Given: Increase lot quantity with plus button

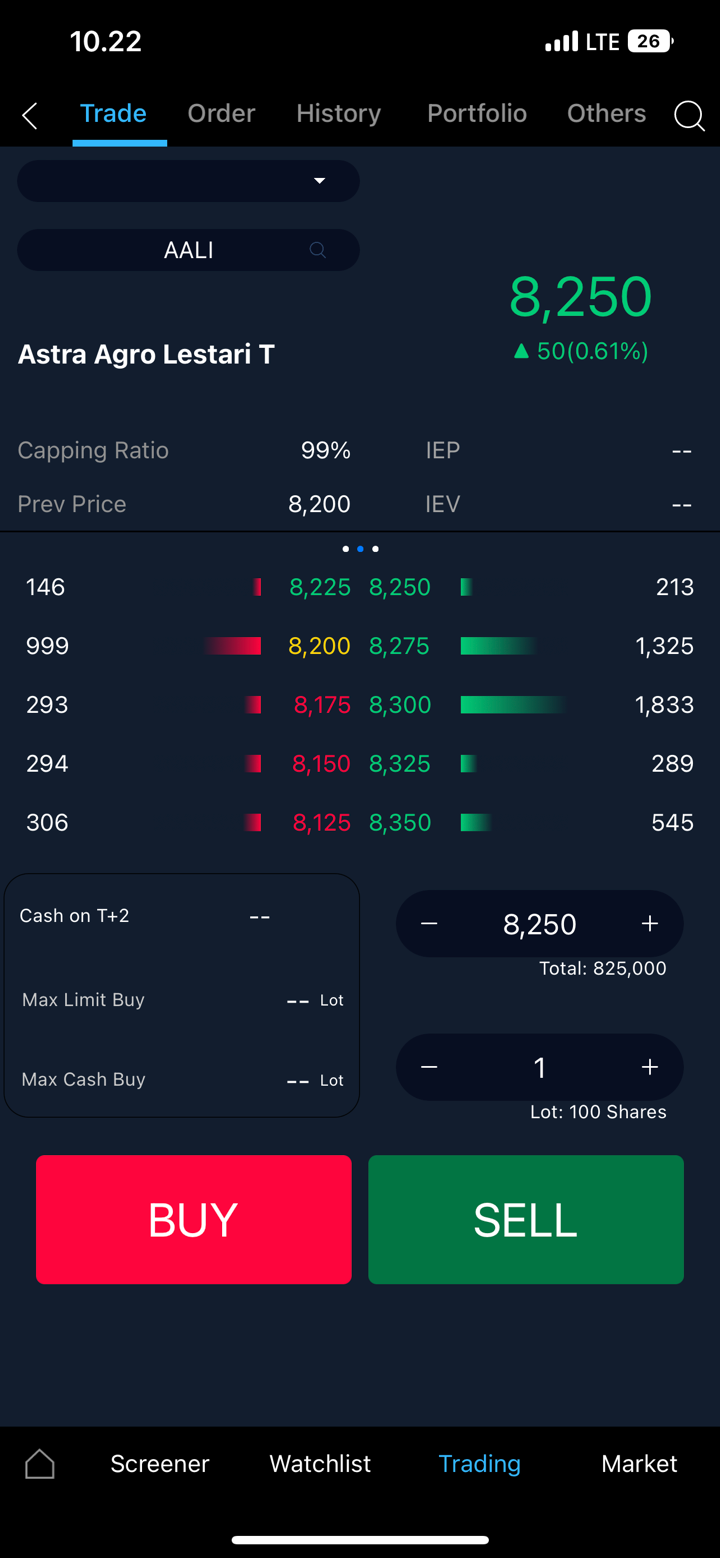Looking at the screenshot, I should 650,1068.
